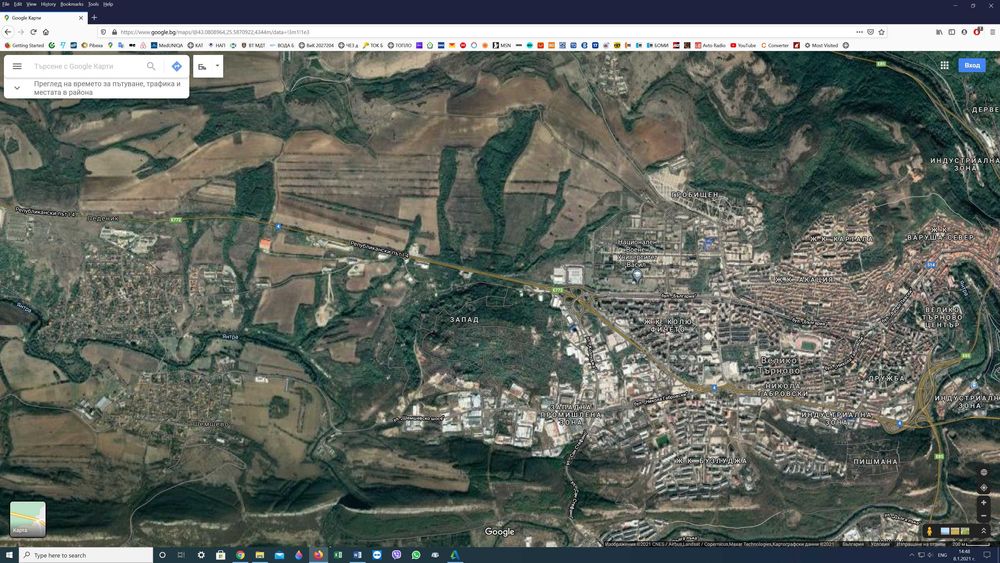Viewport: 1000px width, 563px height.
Task: Open the Firefox Library button
Action: coord(939,32)
